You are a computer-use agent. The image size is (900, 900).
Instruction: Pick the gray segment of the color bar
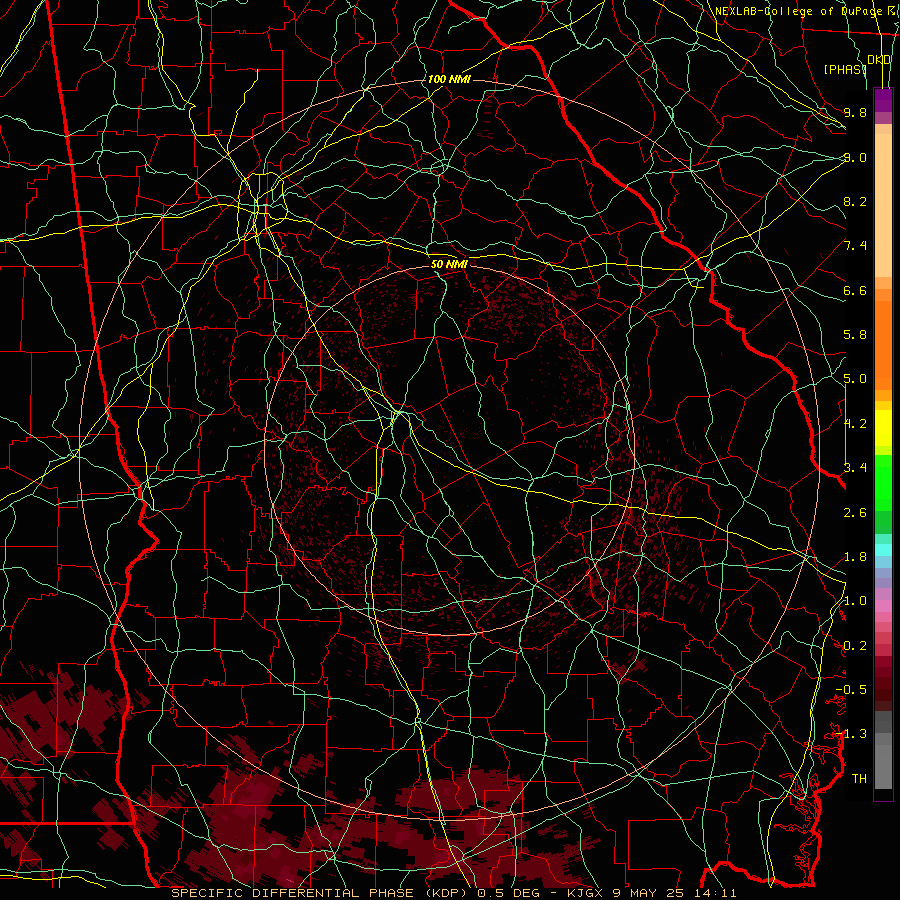[x=883, y=752]
